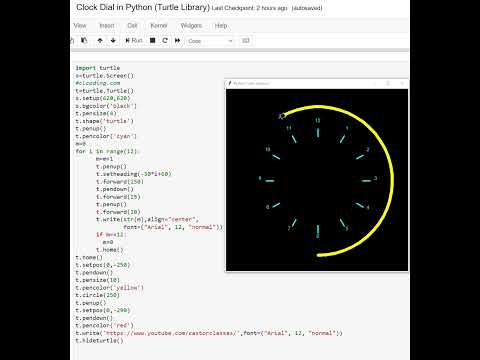This screenshot has width=480, height=360.
Task: Restart the kernel with the circular arrow icon
Action: pyautogui.click(x=165, y=40)
